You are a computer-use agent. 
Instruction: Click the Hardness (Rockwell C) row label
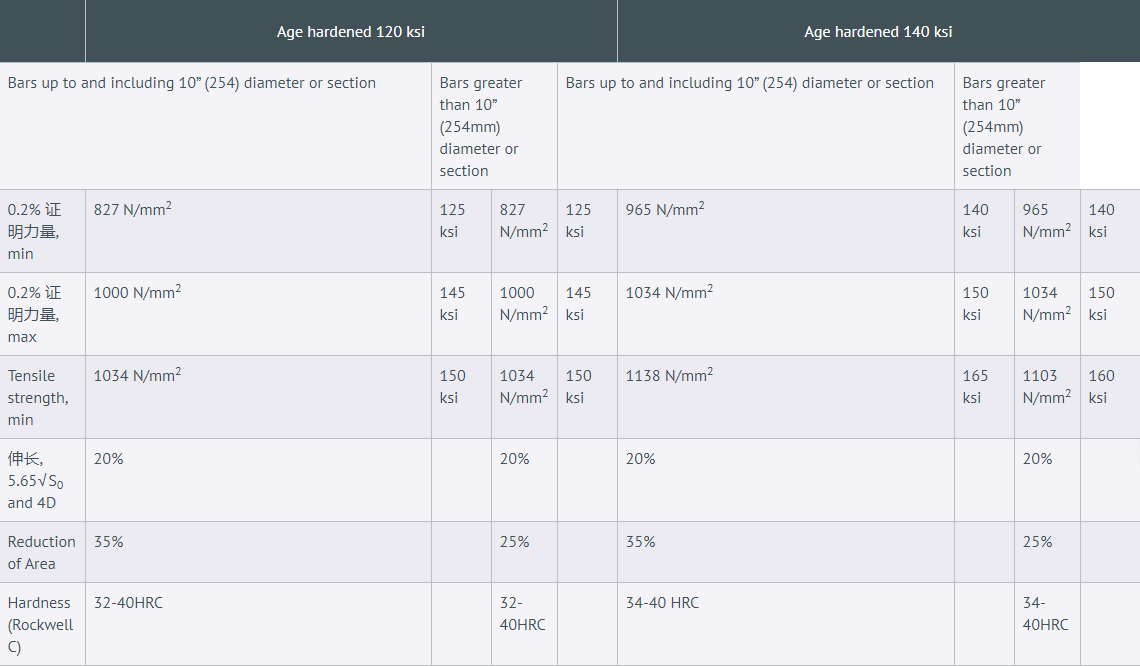click(x=39, y=624)
